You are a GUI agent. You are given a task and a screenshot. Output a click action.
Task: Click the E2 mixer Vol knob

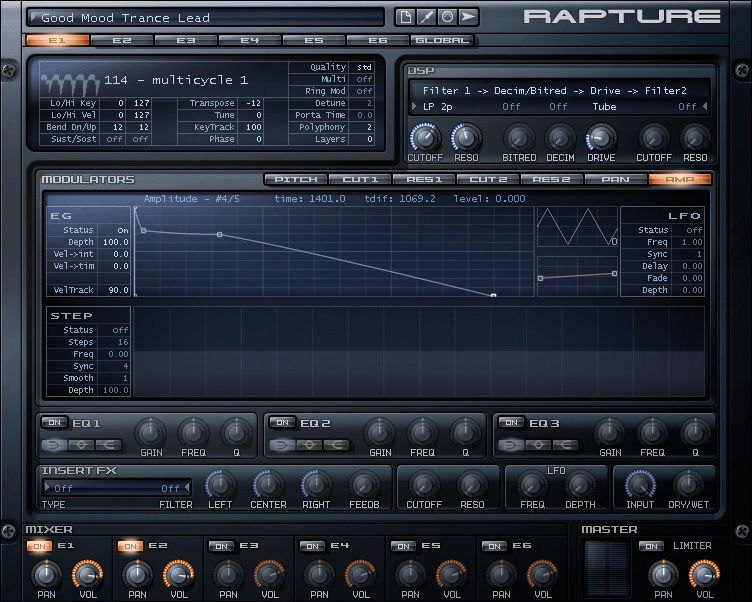[x=178, y=574]
